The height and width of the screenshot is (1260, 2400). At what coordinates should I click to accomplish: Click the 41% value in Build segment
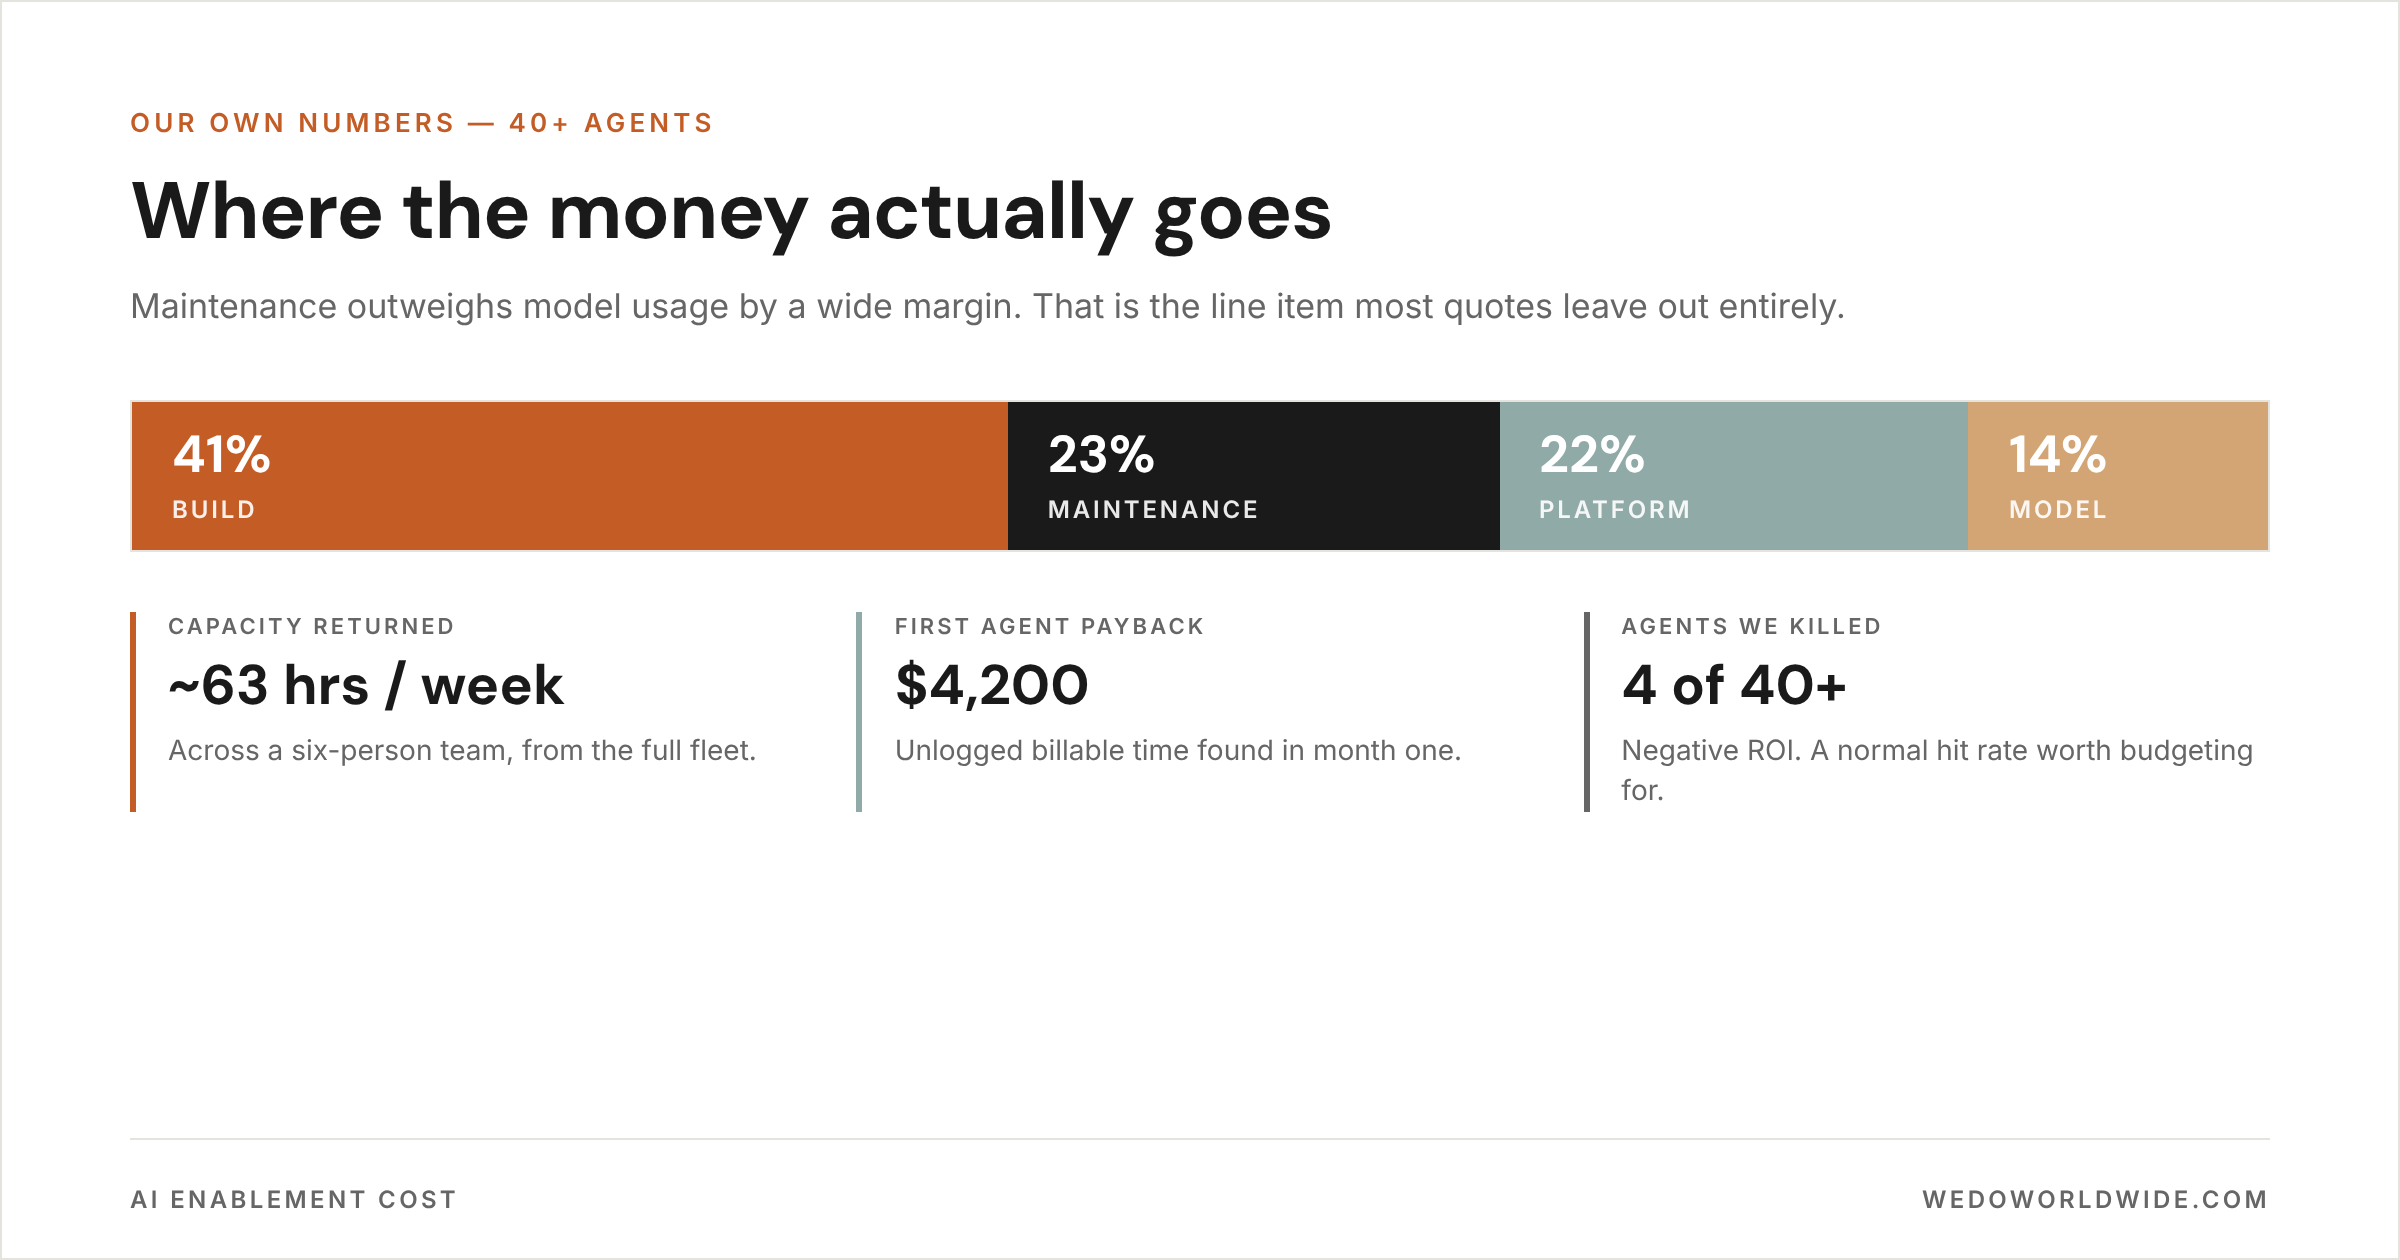(x=221, y=455)
